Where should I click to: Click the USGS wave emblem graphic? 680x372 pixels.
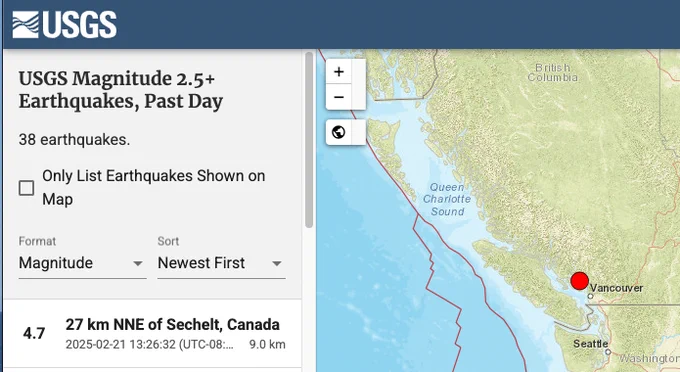25,25
